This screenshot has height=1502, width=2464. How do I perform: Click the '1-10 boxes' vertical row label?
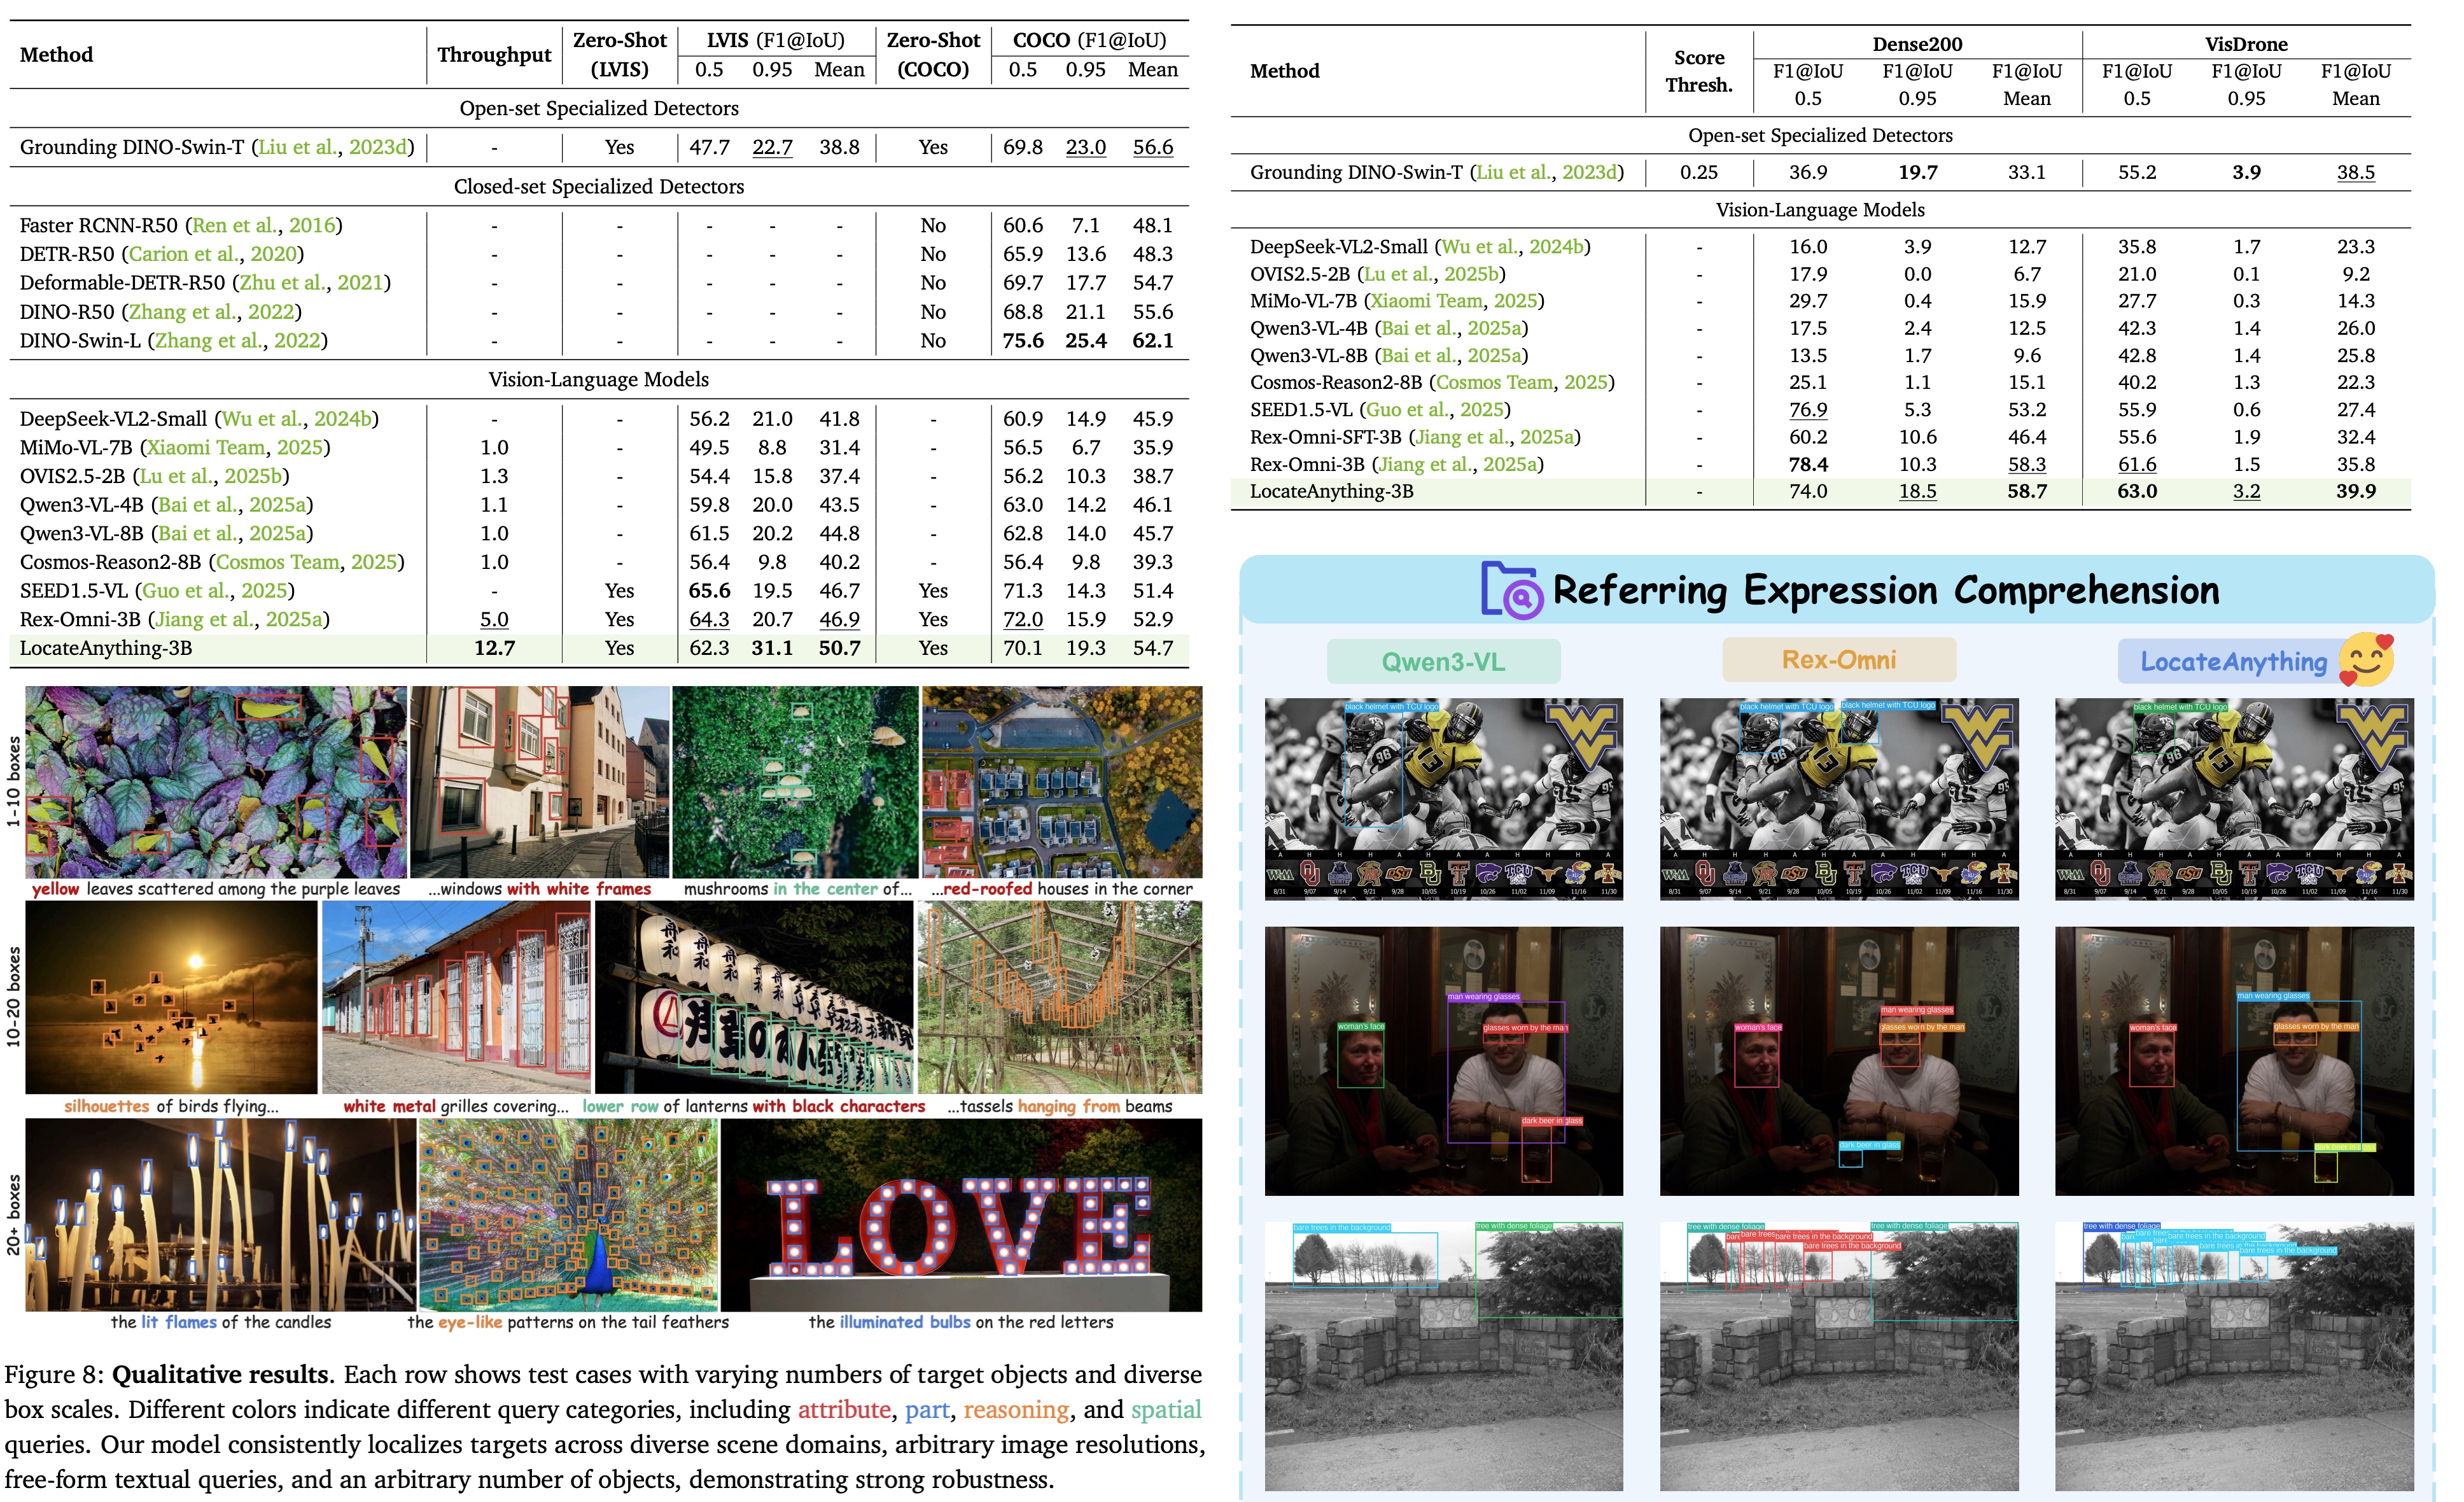coord(13,782)
